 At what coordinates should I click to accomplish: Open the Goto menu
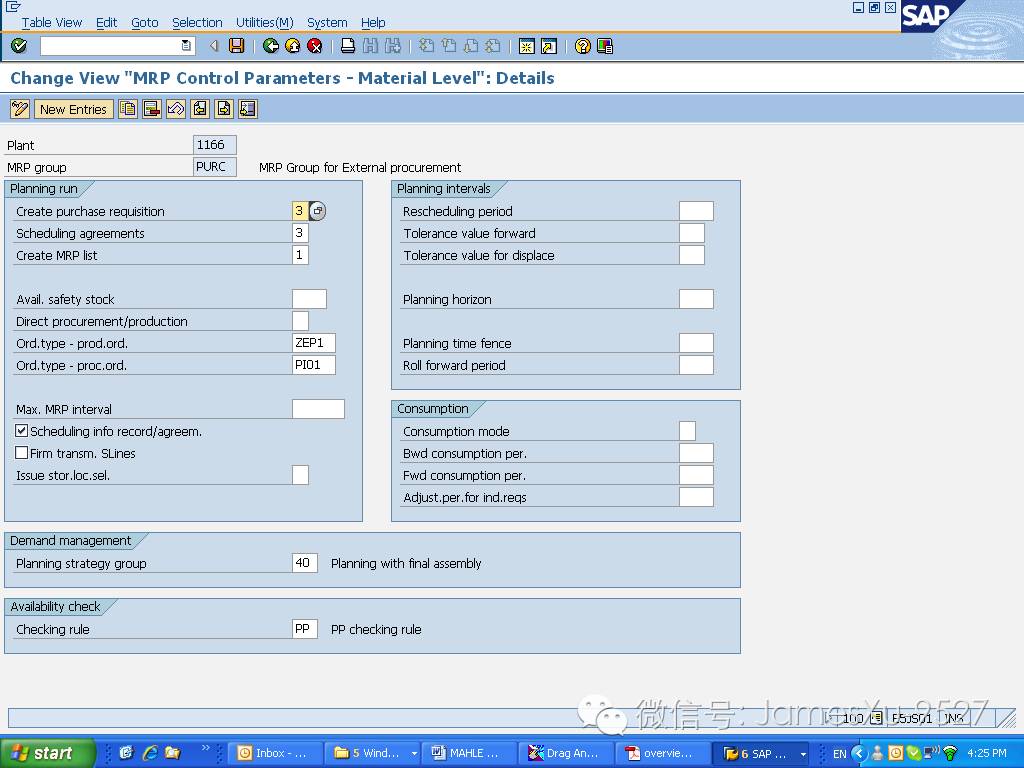point(145,23)
